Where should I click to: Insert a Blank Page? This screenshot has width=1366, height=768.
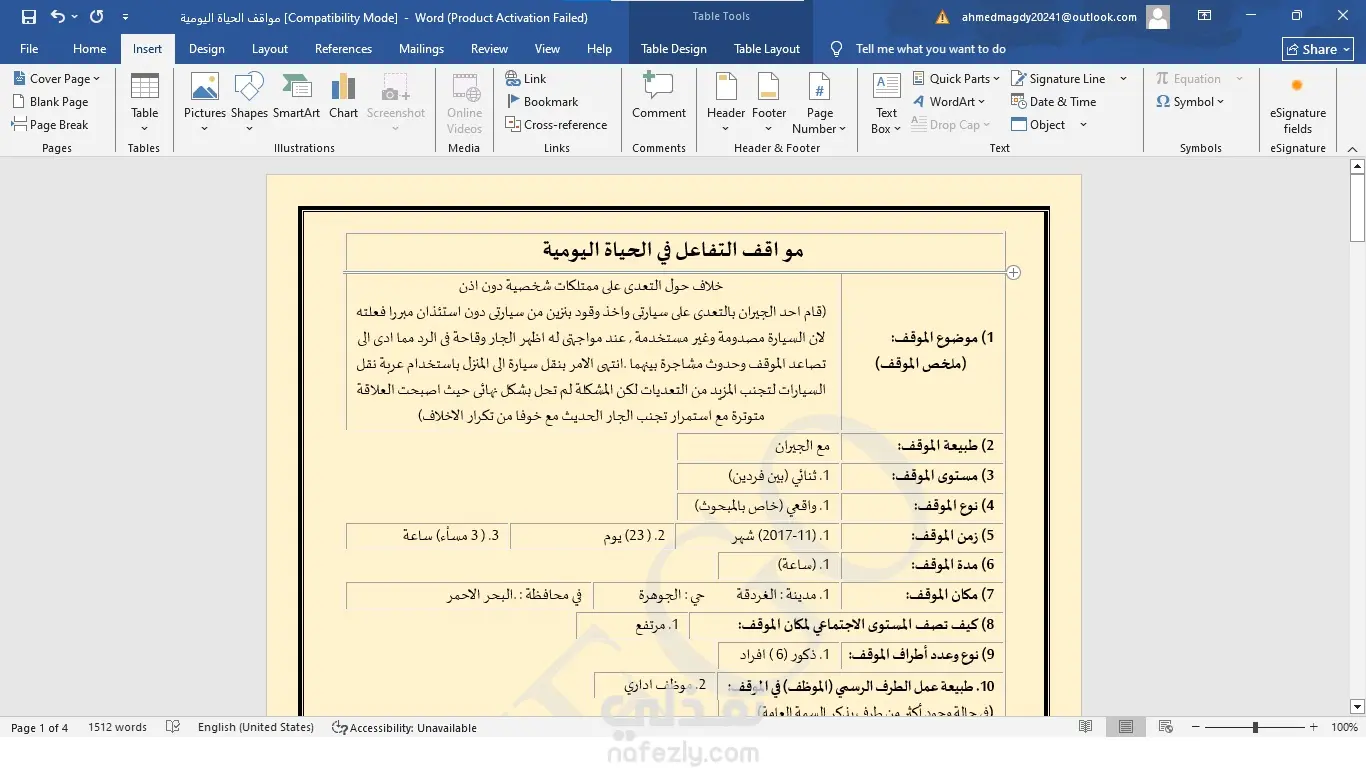(50, 101)
